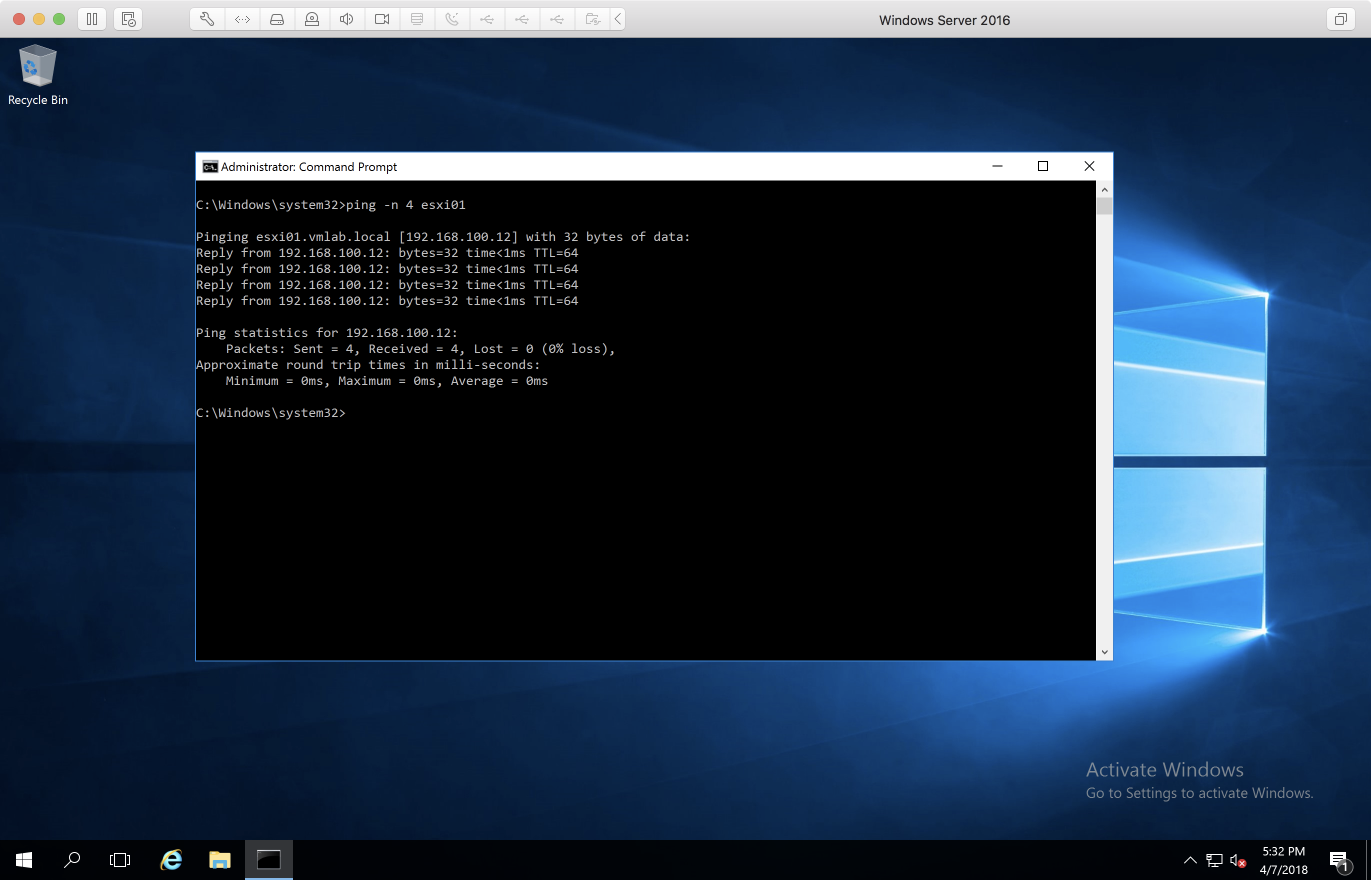
Task: Show hidden system tray icons
Action: pos(1190,860)
